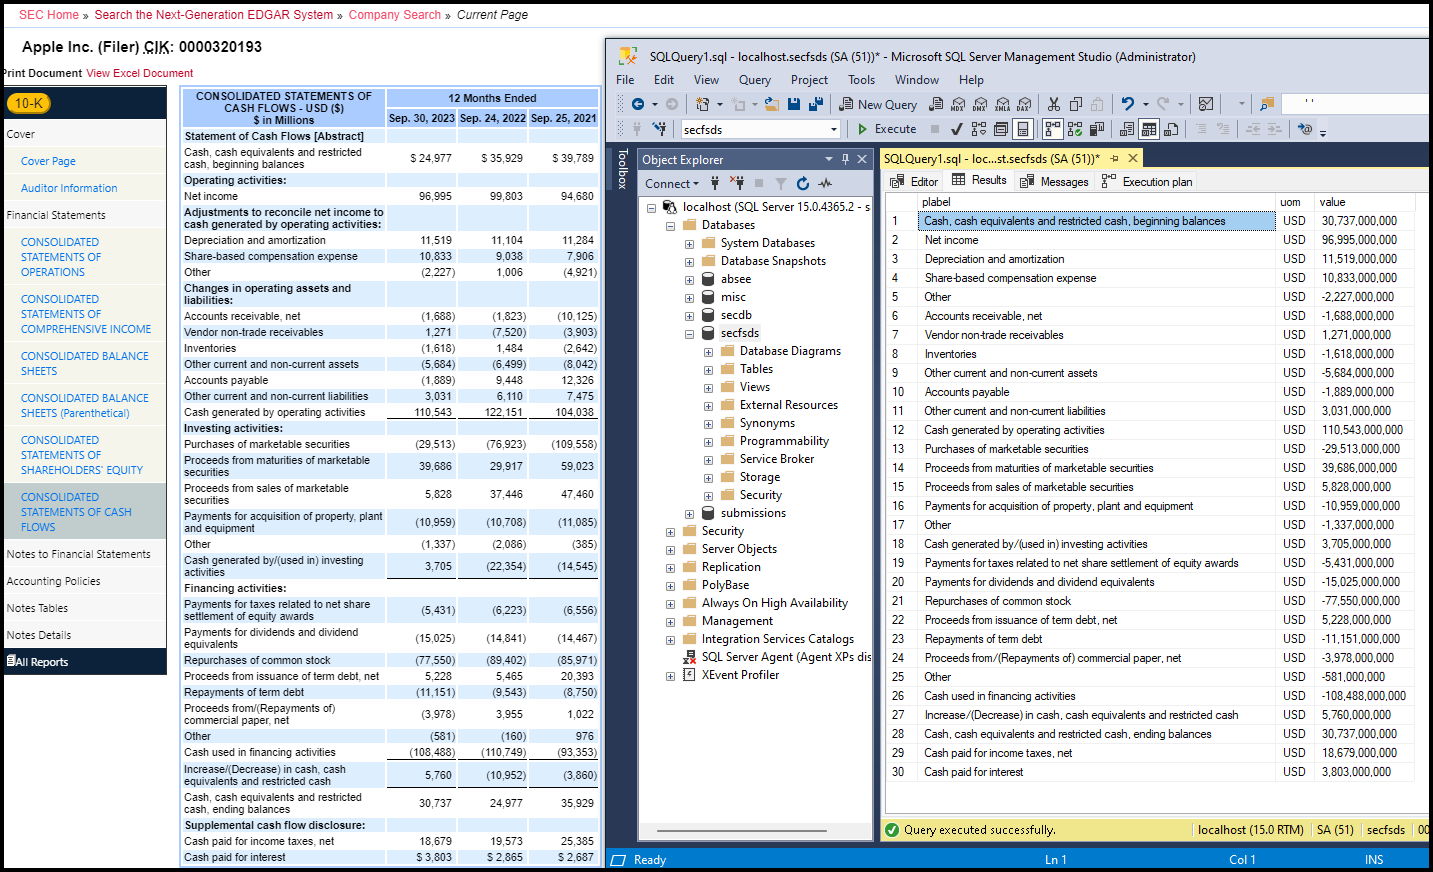Open the Auditor Information link in sidebar
Screen dimensions: 1433x872
coord(69,188)
